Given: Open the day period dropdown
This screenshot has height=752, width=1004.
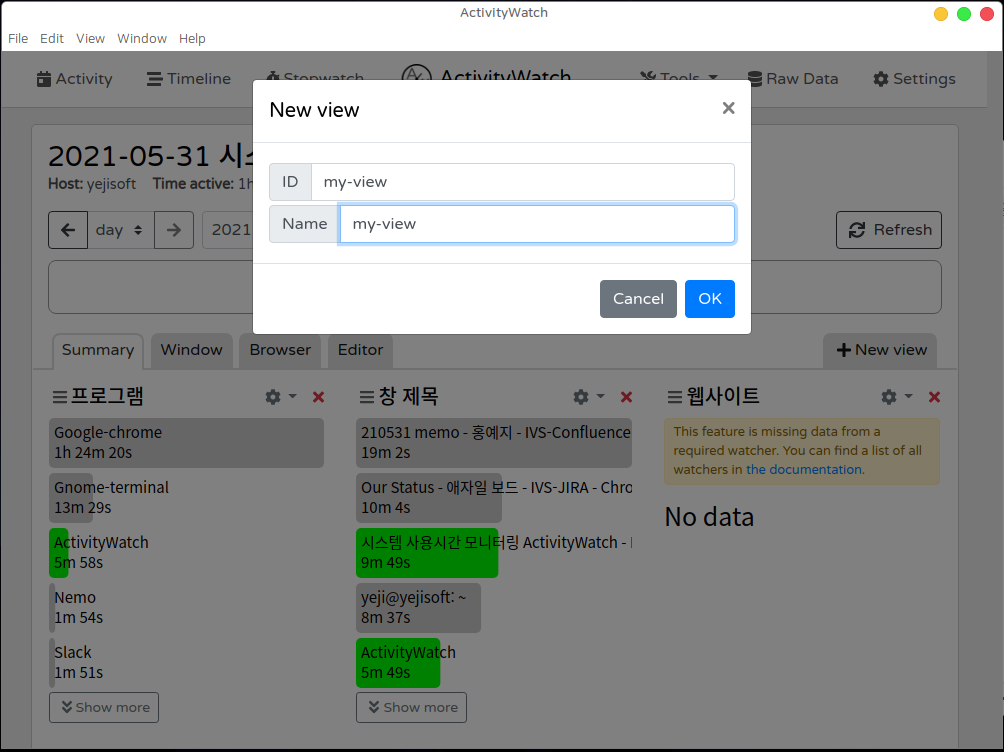Looking at the screenshot, I should (x=120, y=230).
